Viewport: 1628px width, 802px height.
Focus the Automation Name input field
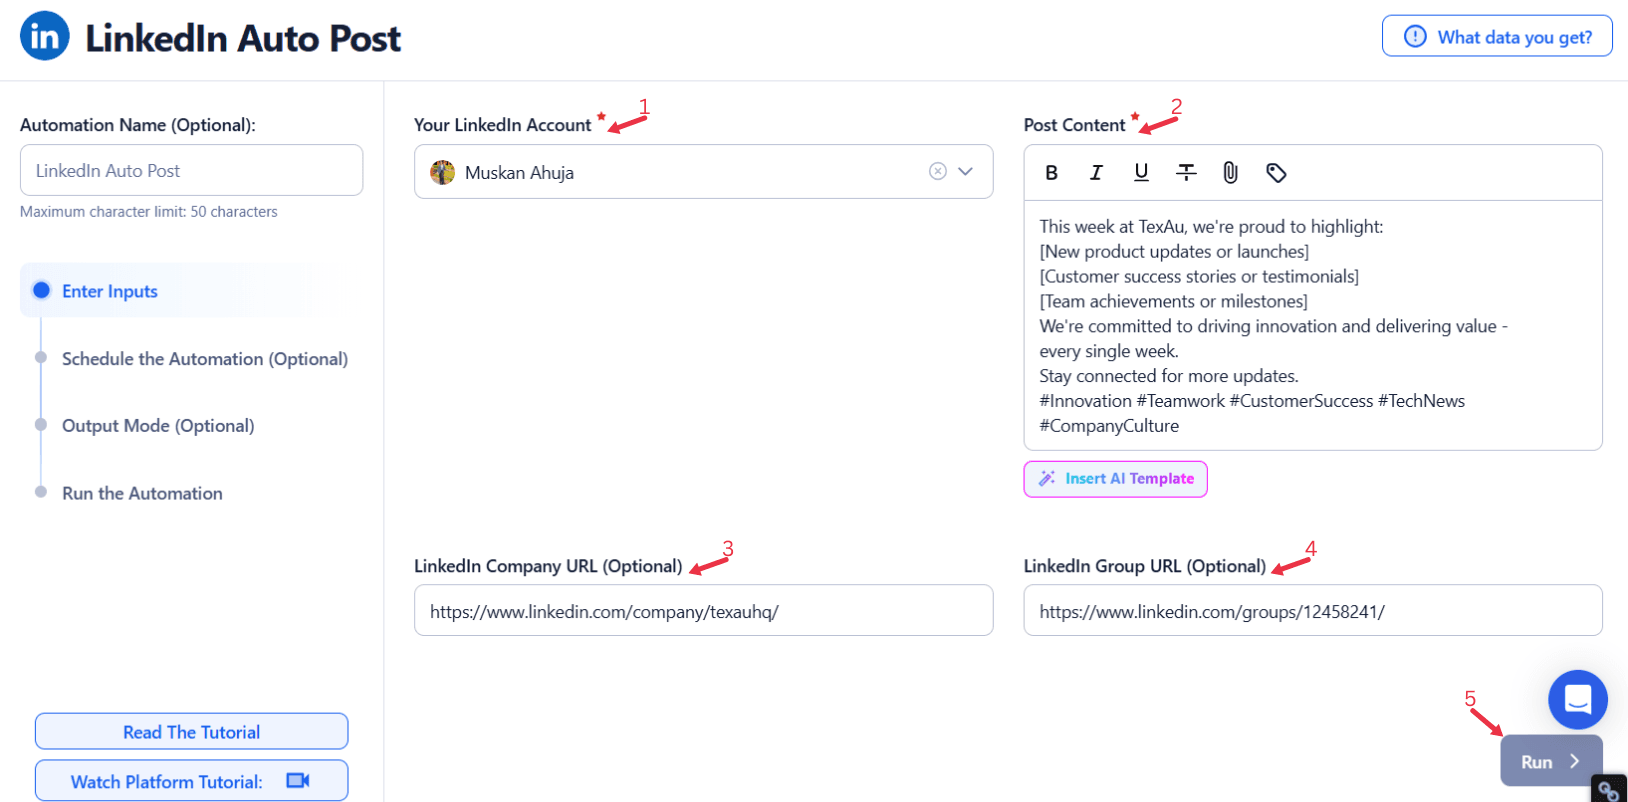[x=191, y=171]
